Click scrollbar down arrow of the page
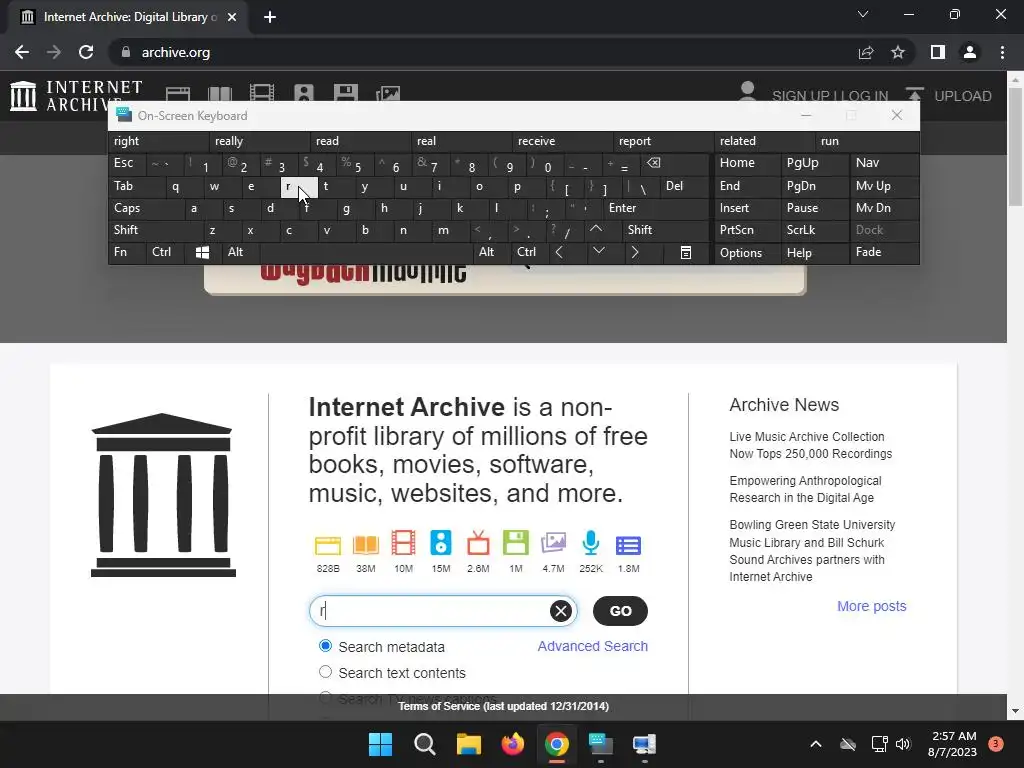This screenshot has height=768, width=1024. (1016, 711)
